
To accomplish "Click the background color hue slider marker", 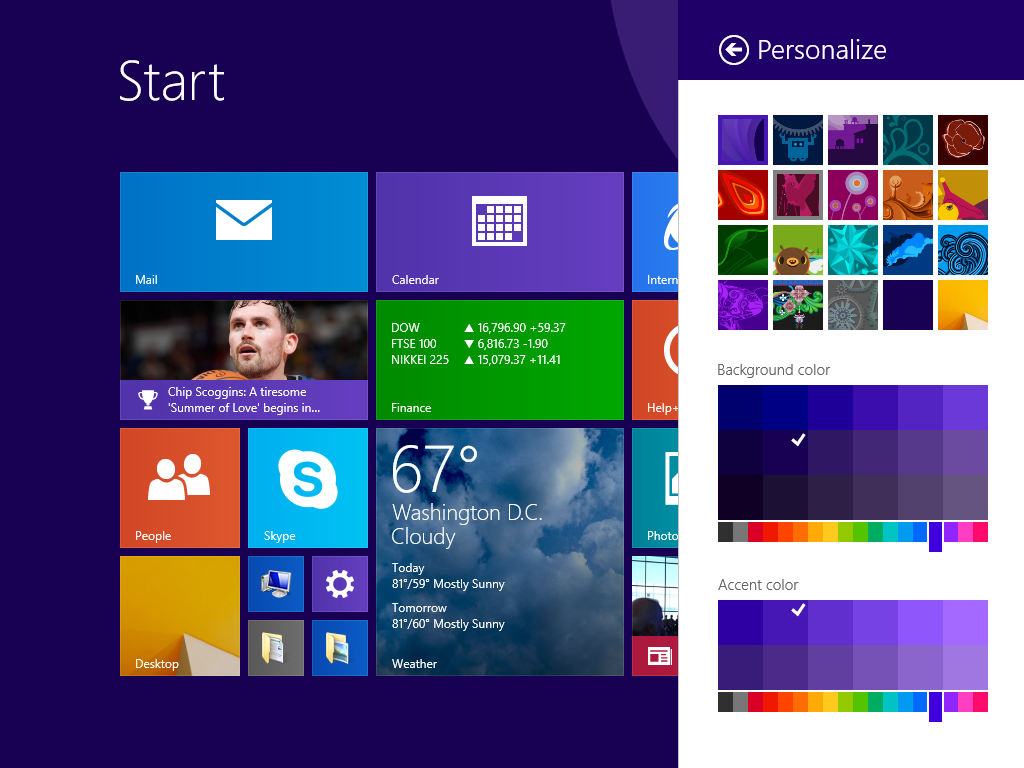I will coord(935,540).
